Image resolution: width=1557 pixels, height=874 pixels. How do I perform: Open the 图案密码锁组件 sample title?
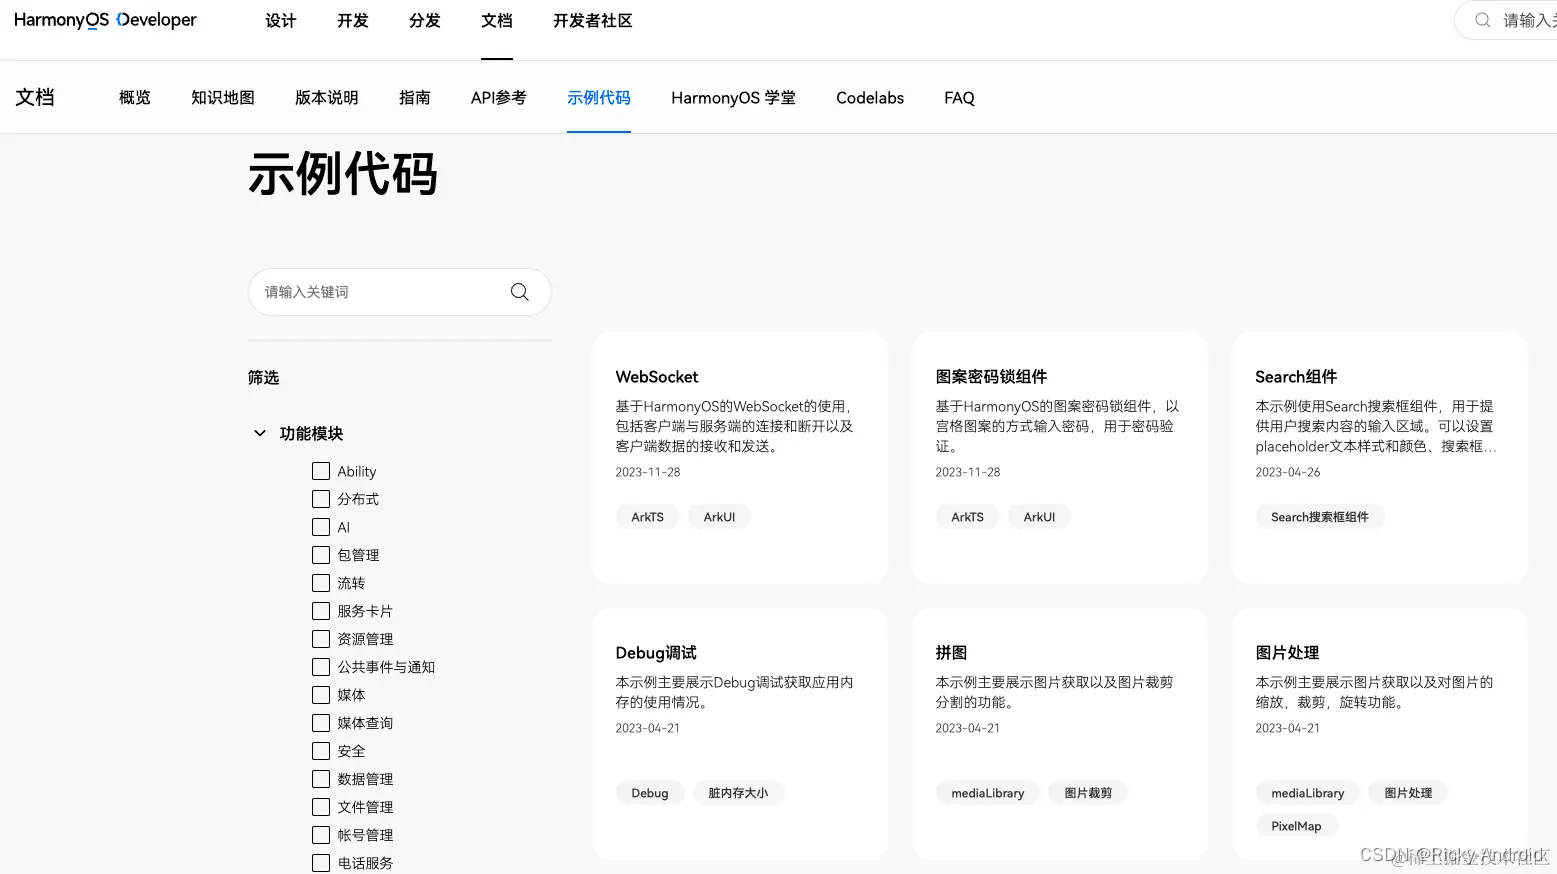coord(991,377)
